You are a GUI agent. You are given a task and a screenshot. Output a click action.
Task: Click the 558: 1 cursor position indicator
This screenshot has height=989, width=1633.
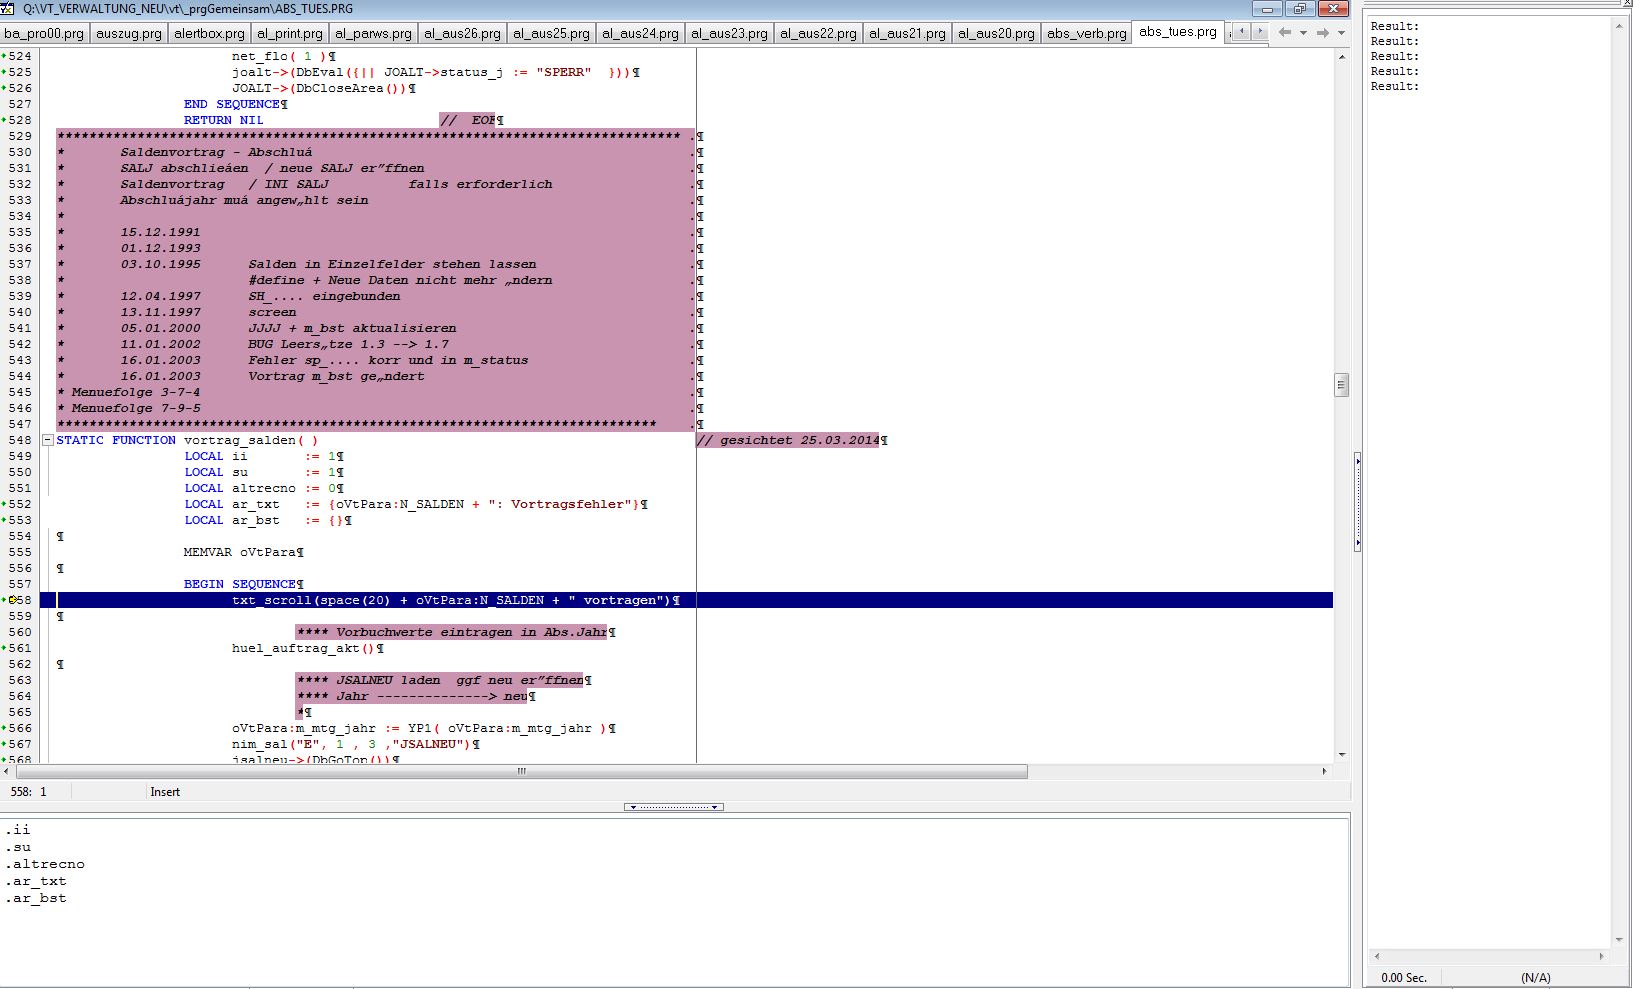[28, 792]
